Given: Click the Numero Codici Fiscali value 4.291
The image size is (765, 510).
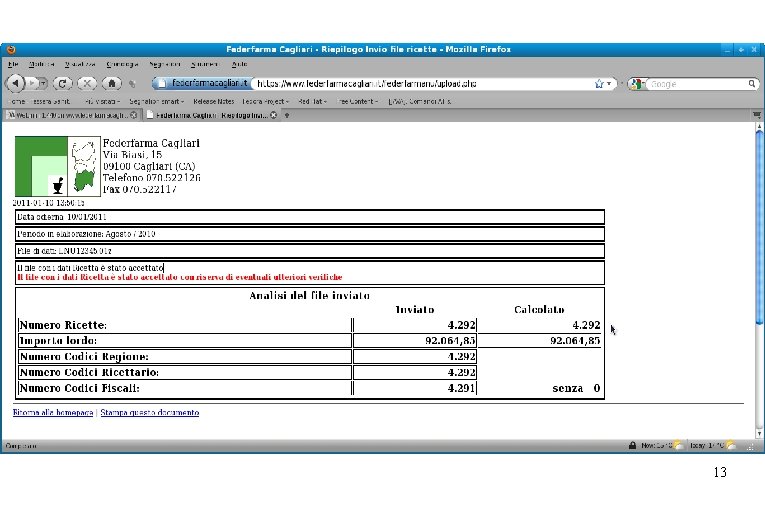Looking at the screenshot, I should [461, 388].
